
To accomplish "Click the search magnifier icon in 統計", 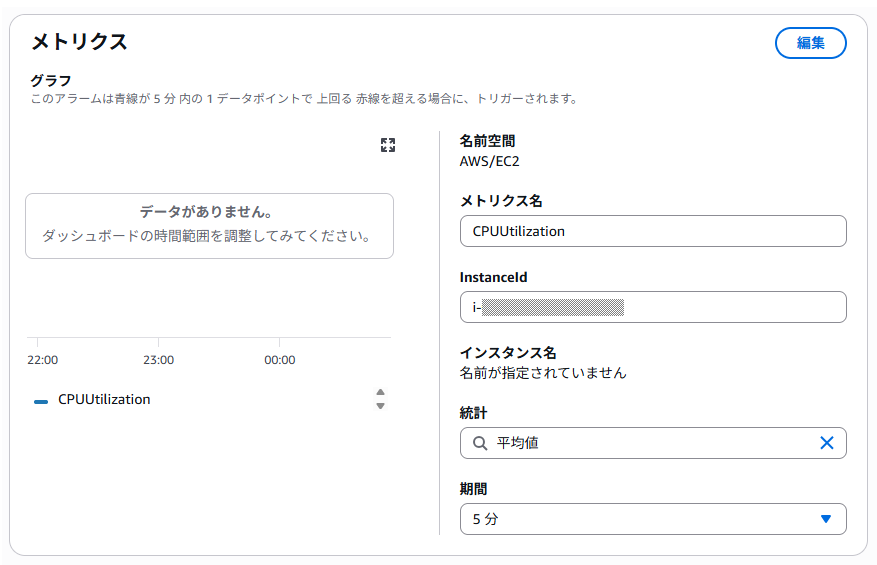I will (480, 443).
